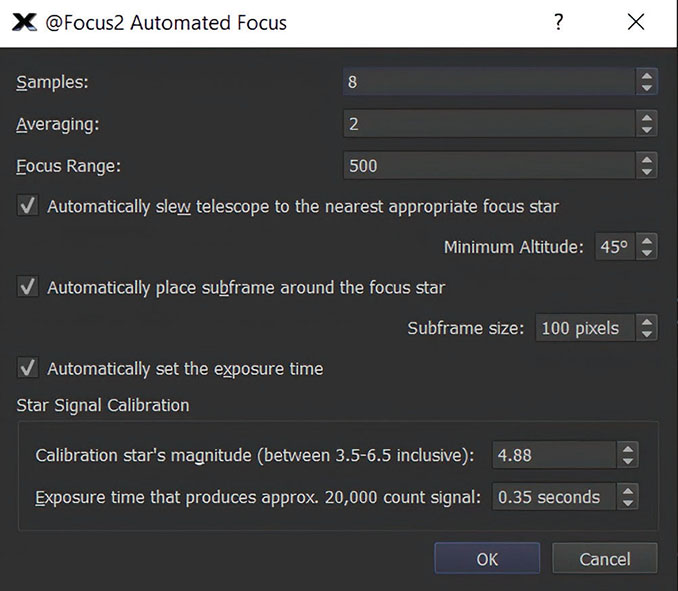Open the help question mark button
Viewport: 678px width, 591px height.
tap(559, 22)
